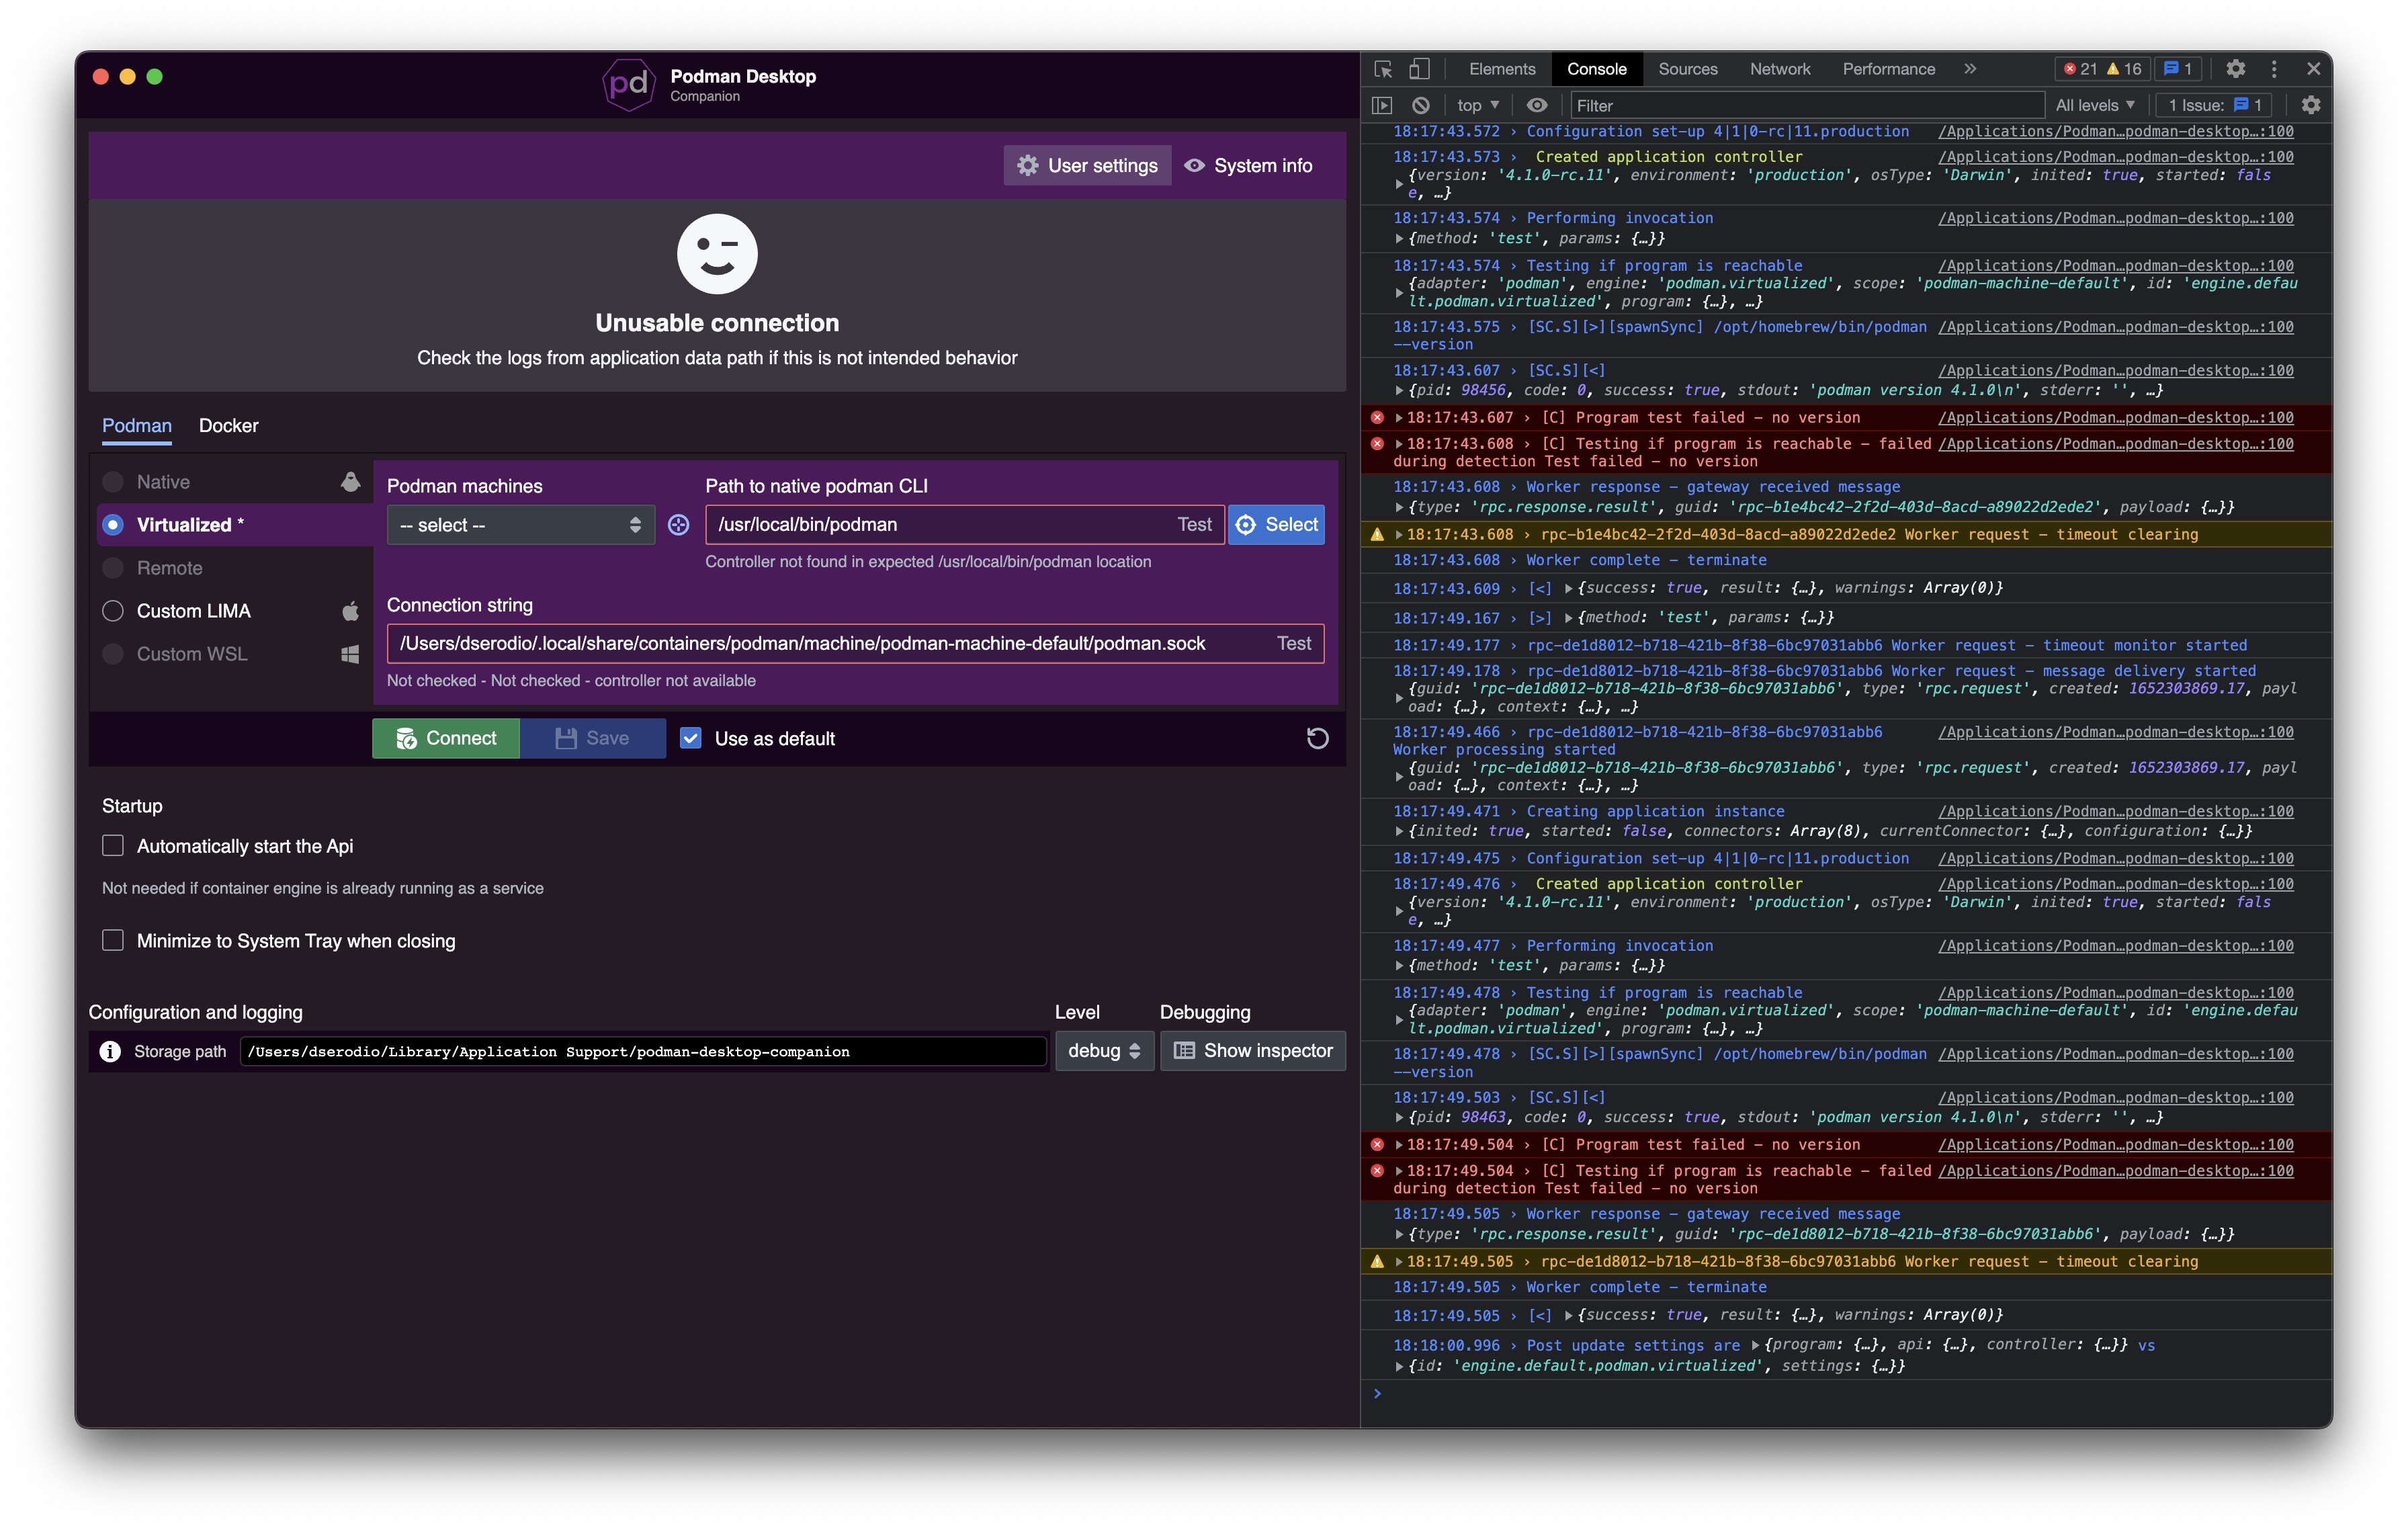The image size is (2408, 1528).
Task: Toggle the device emulation icon in DevTools
Action: coord(1419,69)
